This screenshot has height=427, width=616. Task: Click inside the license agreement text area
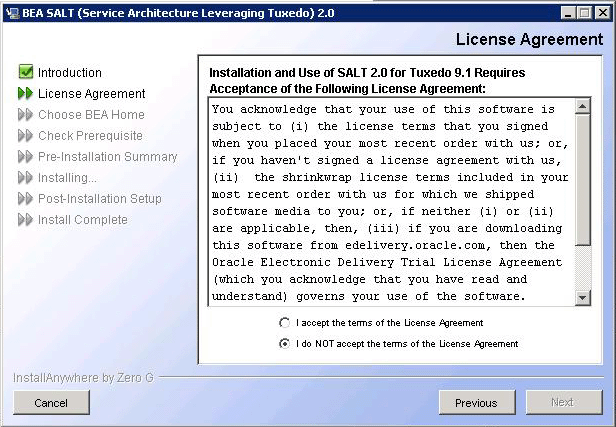click(391, 202)
